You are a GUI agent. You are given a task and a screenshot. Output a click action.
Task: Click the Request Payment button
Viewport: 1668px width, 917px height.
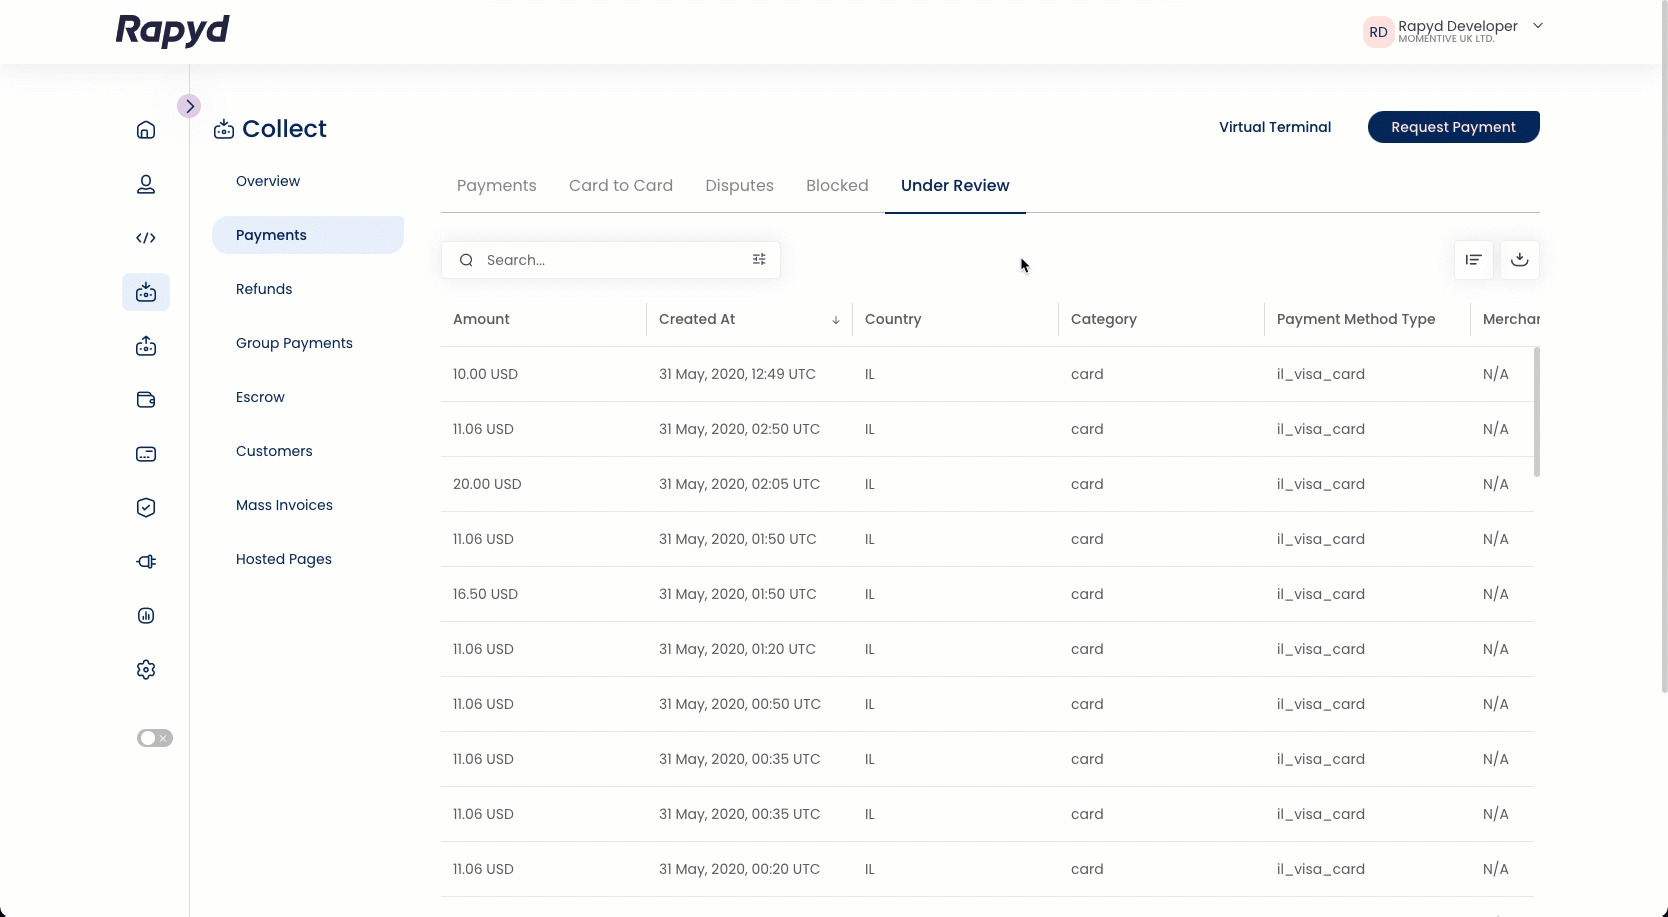(1453, 127)
